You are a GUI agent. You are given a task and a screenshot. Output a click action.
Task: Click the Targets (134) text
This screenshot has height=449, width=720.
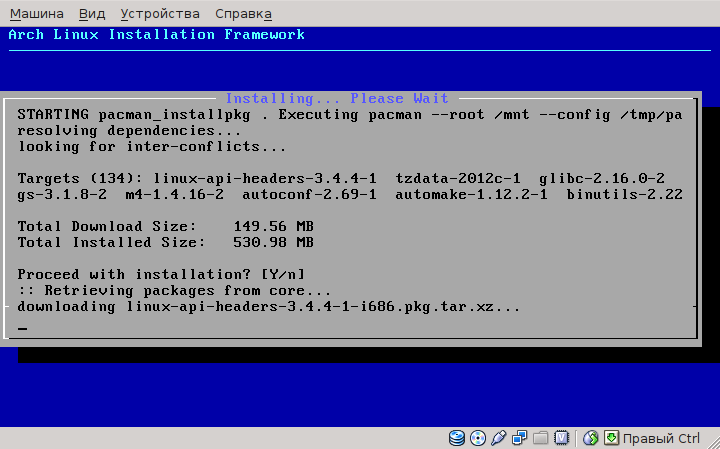81,178
